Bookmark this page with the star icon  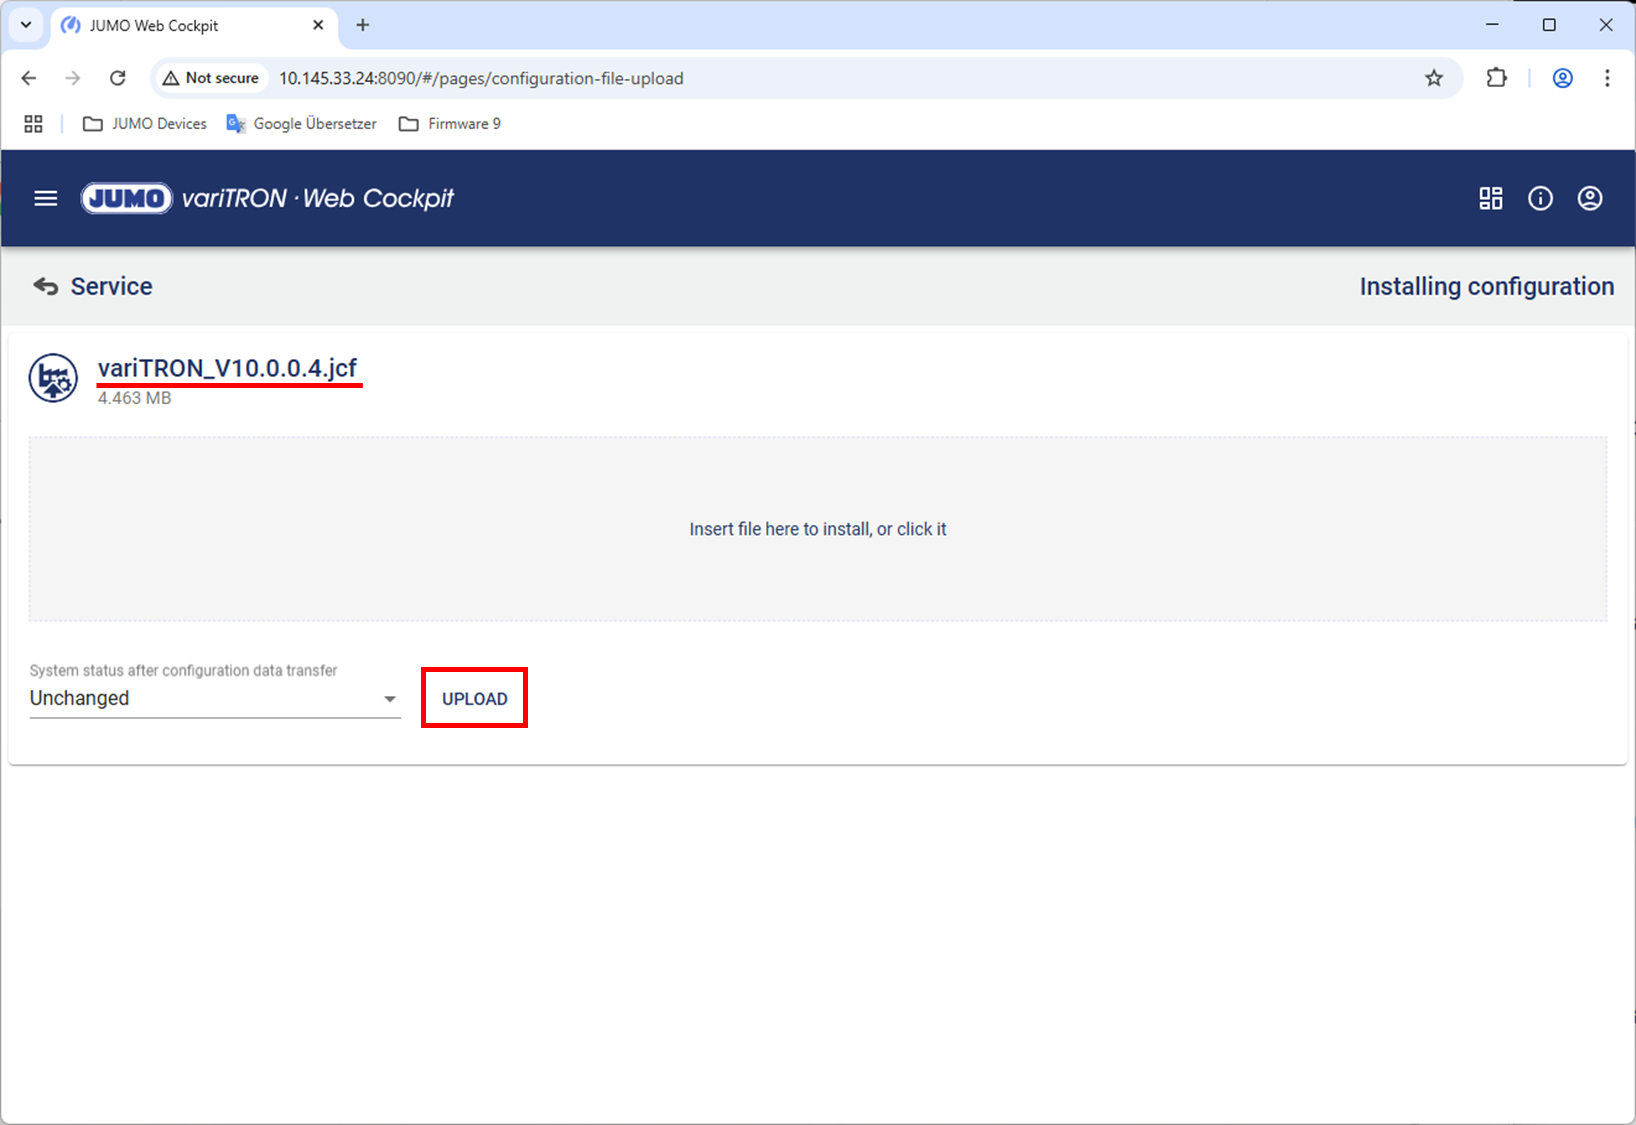[1434, 78]
